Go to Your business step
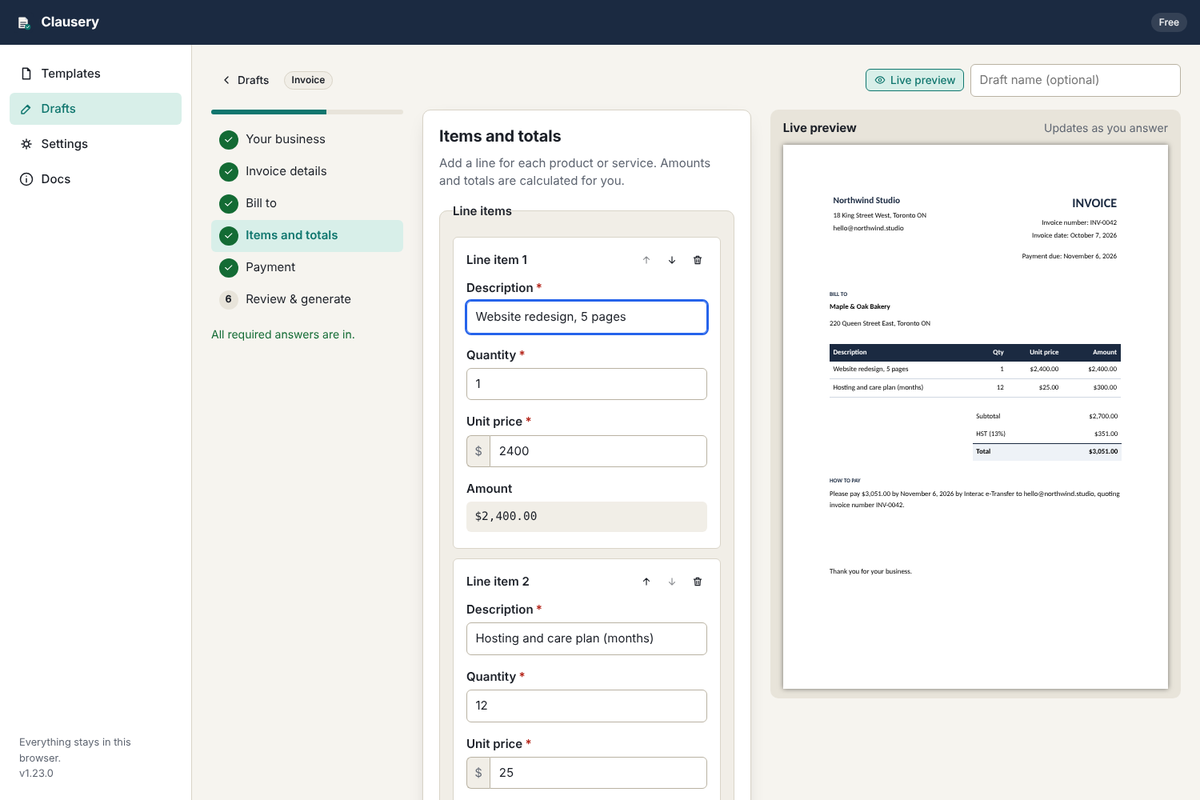 click(x=307, y=139)
